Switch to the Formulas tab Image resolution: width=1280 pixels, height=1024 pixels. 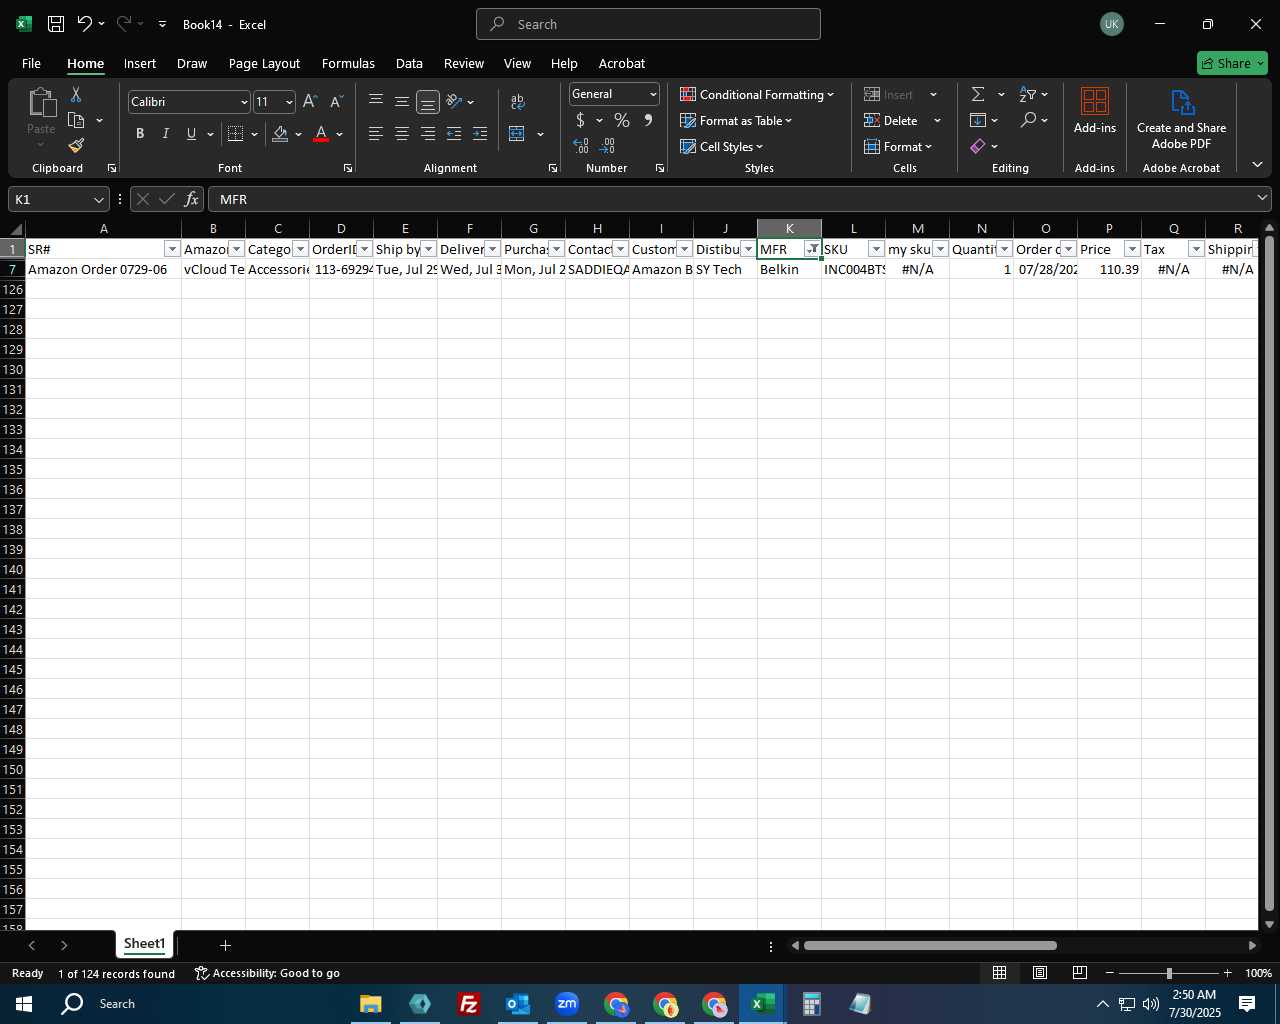click(348, 63)
